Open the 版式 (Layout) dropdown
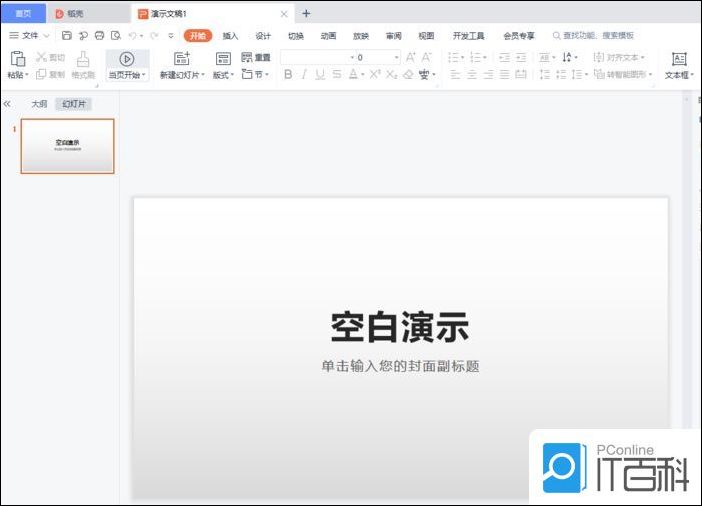Screen dimensions: 702x506 coord(223,75)
